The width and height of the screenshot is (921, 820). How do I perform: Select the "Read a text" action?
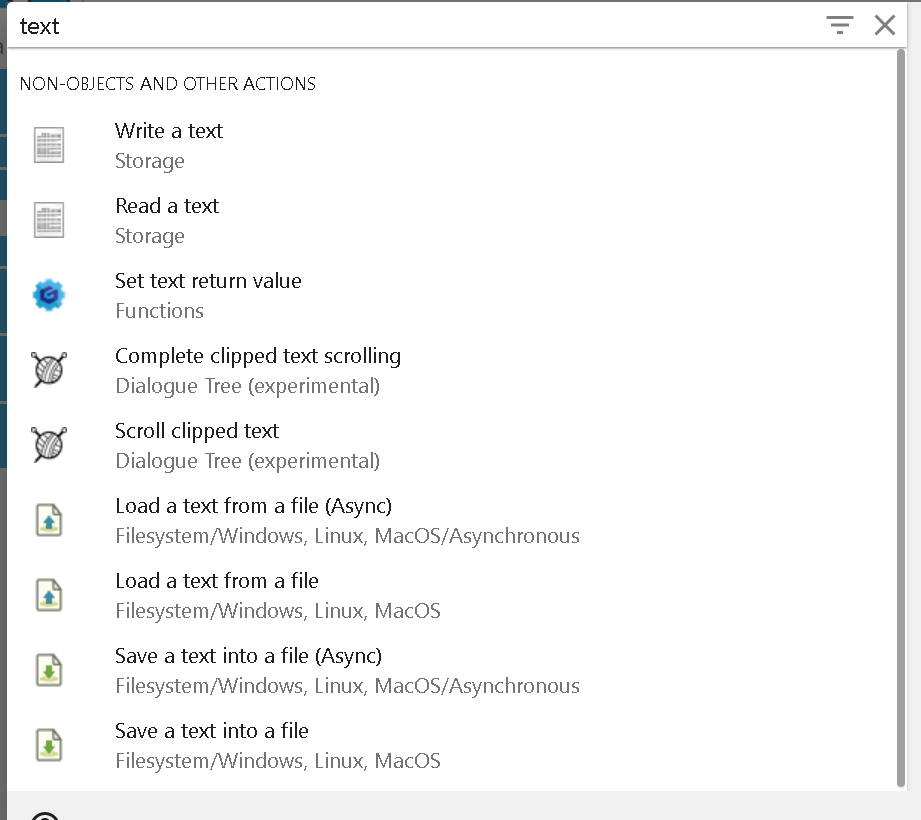[x=452, y=220]
